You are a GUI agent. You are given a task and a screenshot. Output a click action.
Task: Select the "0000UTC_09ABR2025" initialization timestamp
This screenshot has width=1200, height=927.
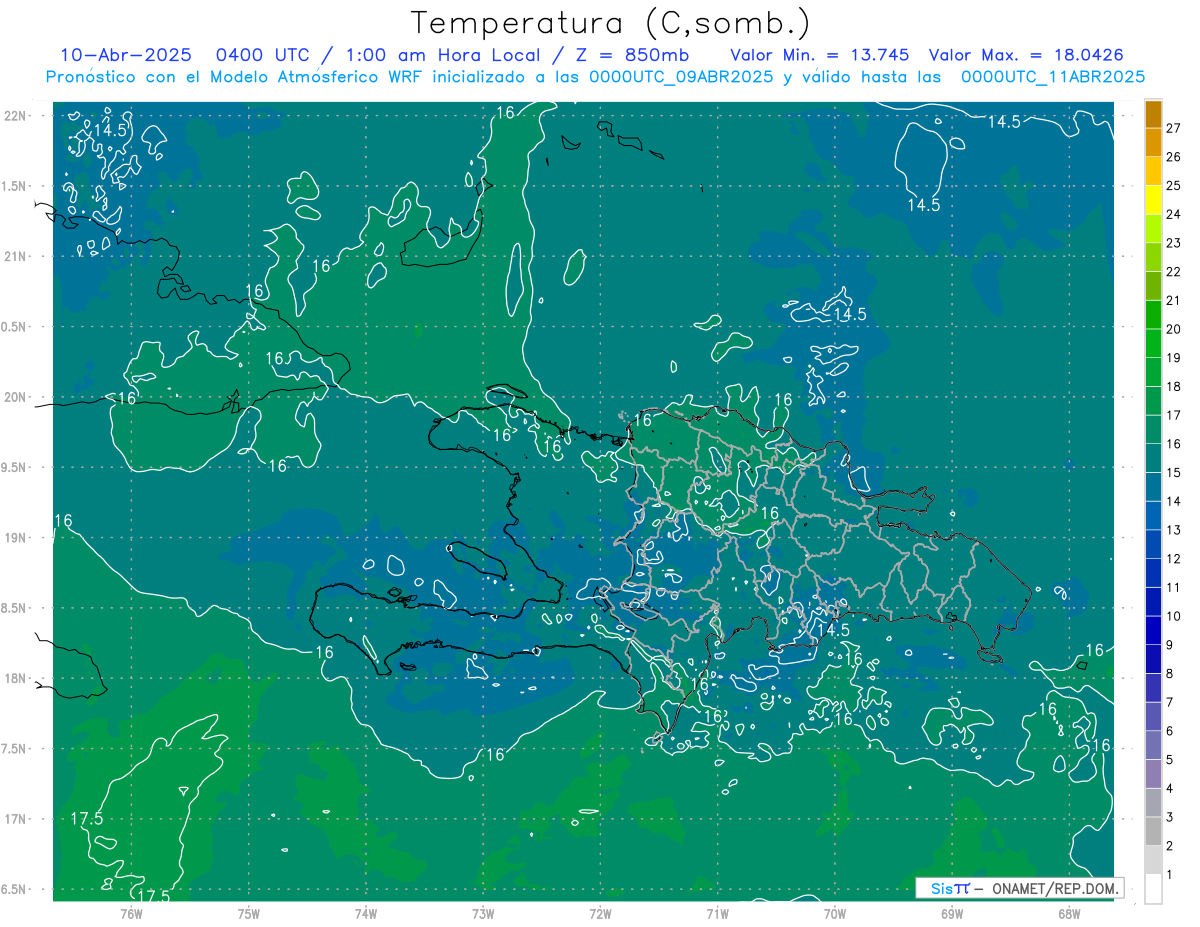(681, 77)
